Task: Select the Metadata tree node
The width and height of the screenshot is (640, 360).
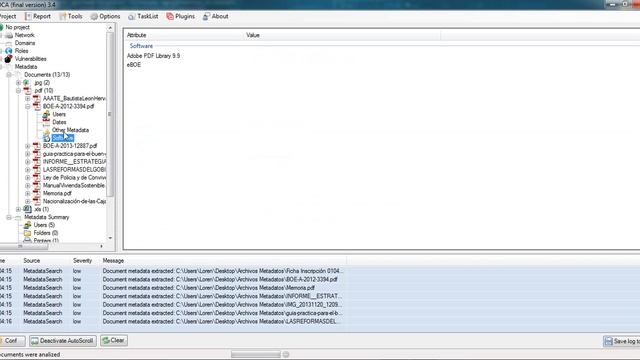Action: pos(26,67)
